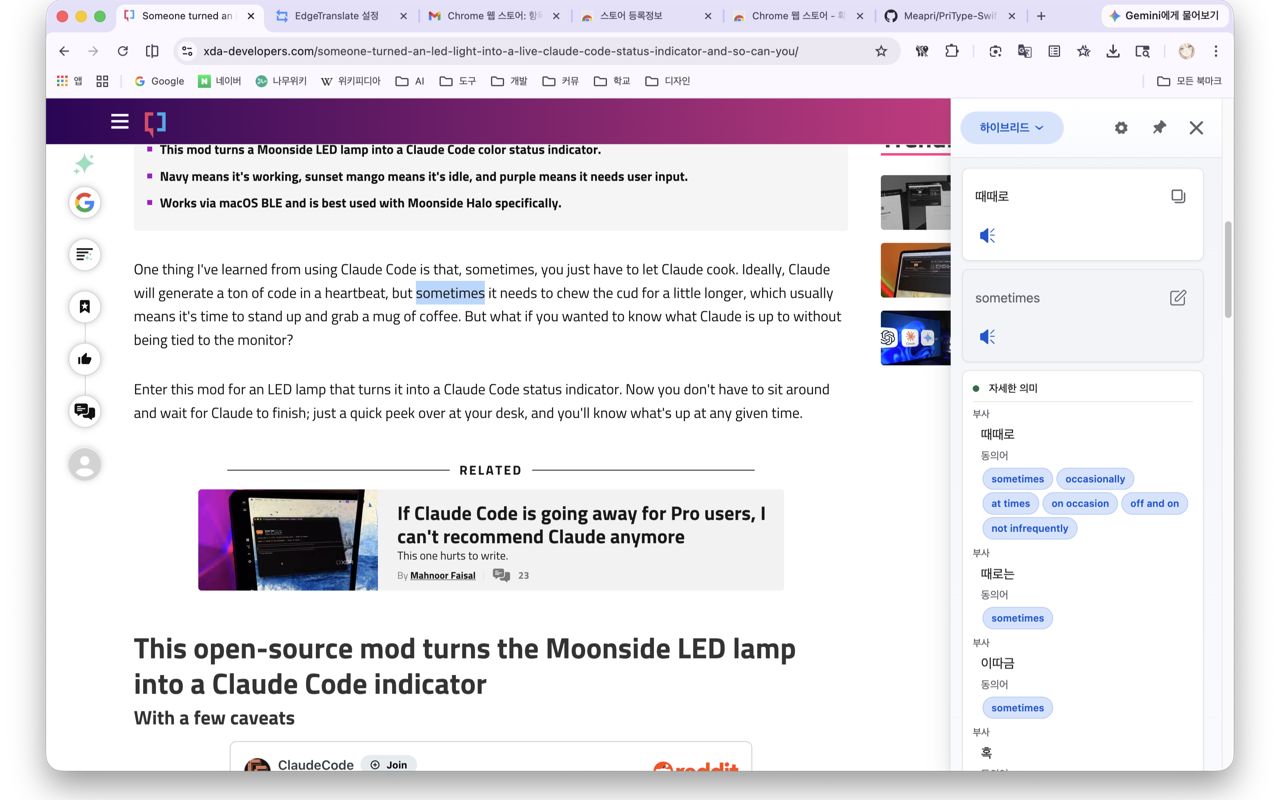The width and height of the screenshot is (1280, 800).
Task: Copy the translation 때때로
Action: pos(1178,196)
